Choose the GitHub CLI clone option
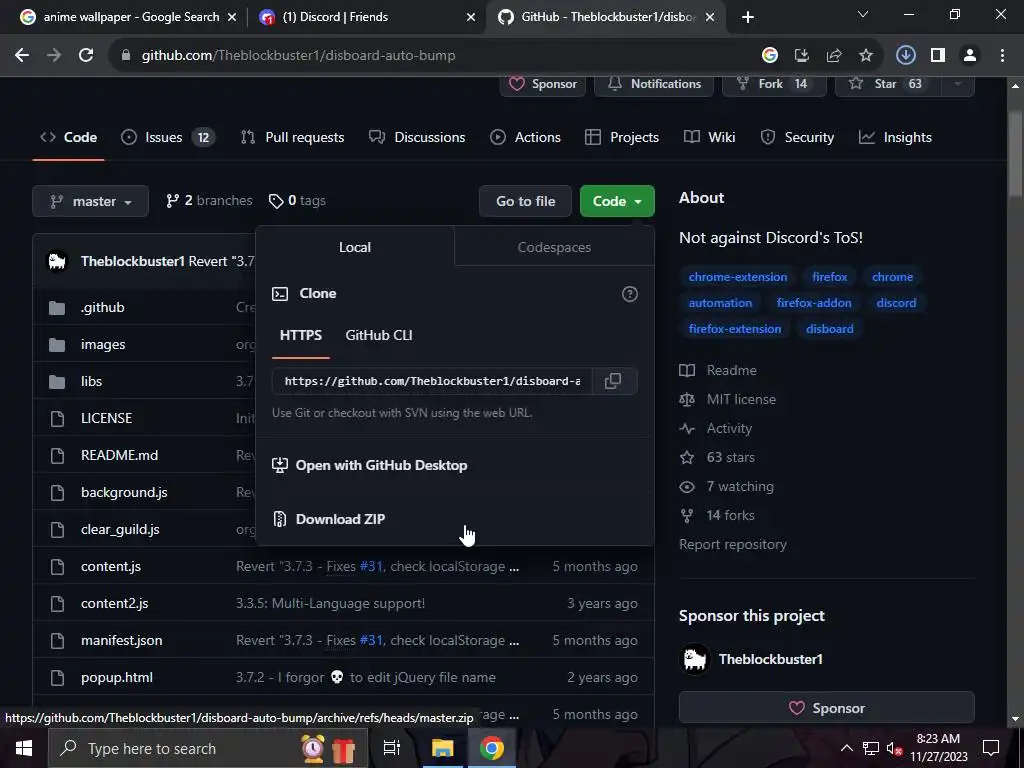The width and height of the screenshot is (1024, 768). tap(379, 335)
